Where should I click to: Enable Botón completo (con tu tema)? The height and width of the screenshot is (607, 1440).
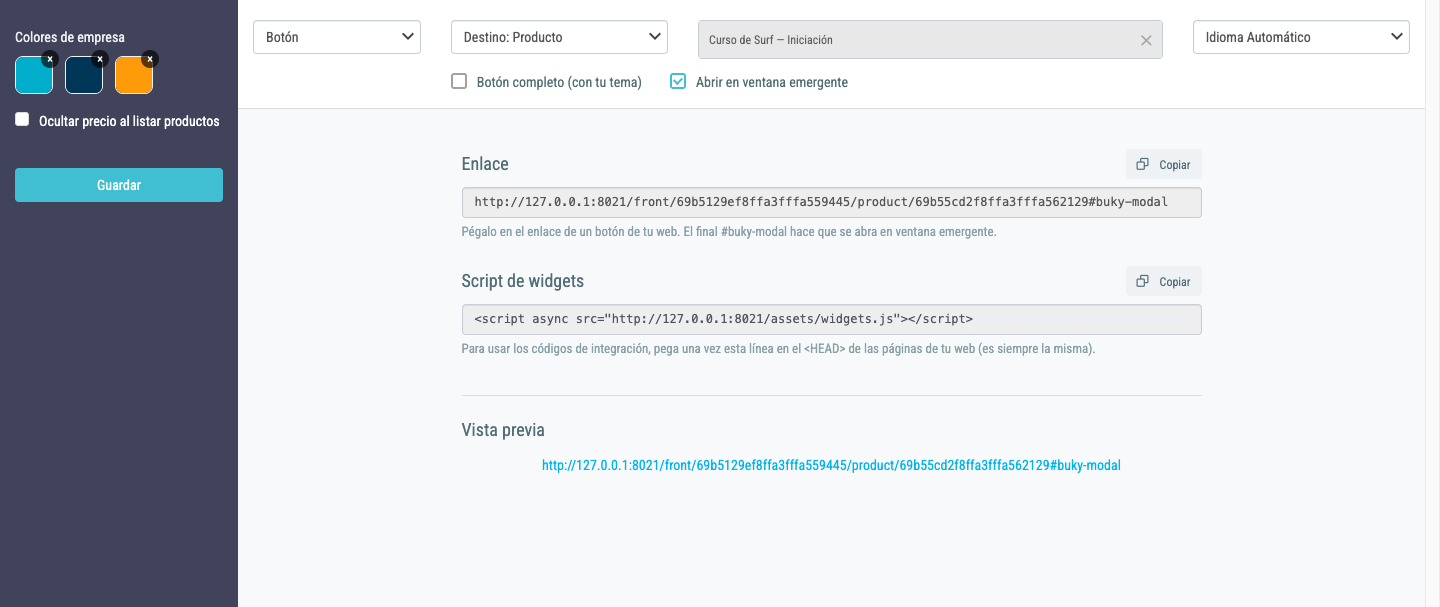459,81
